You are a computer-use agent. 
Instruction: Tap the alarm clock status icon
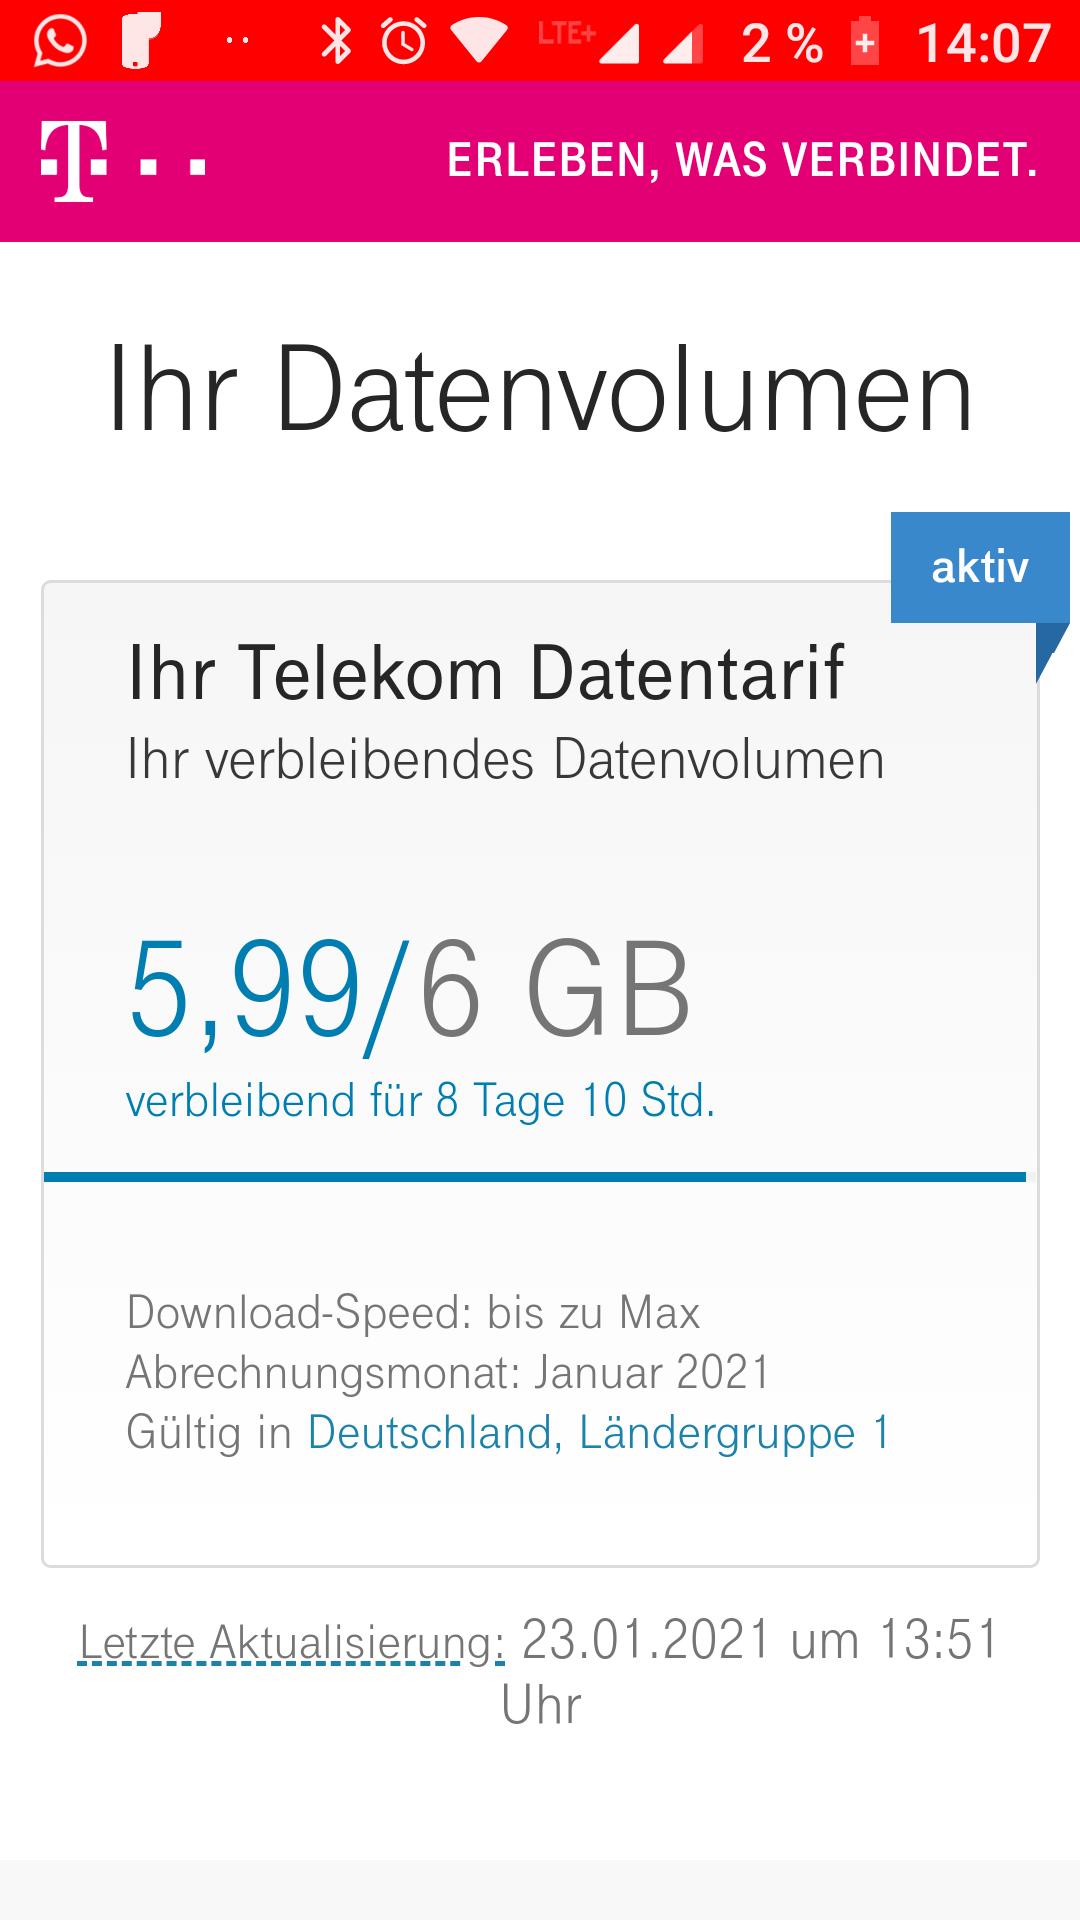point(404,41)
